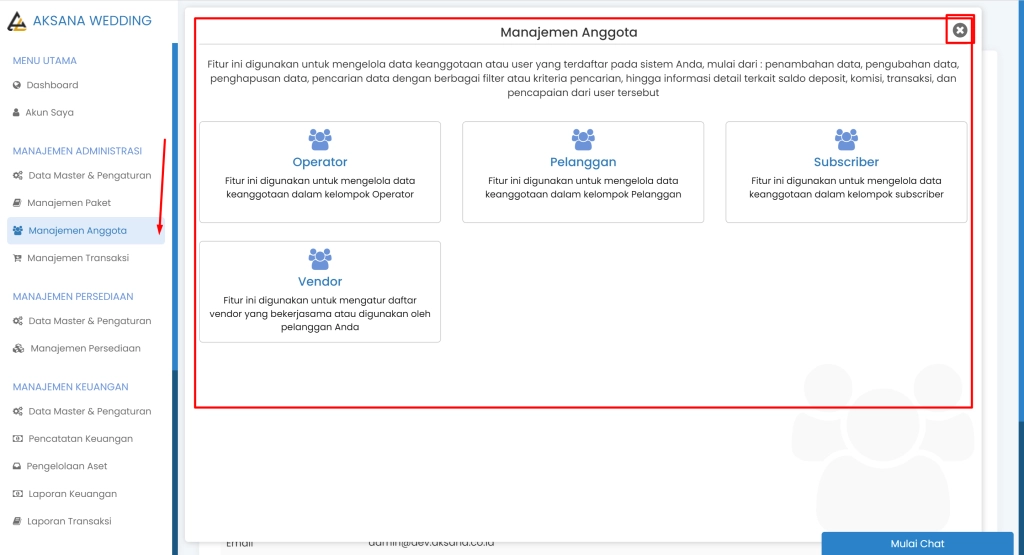The image size is (1024, 555).
Task: Click the Operator group users icon
Action: [x=320, y=140]
